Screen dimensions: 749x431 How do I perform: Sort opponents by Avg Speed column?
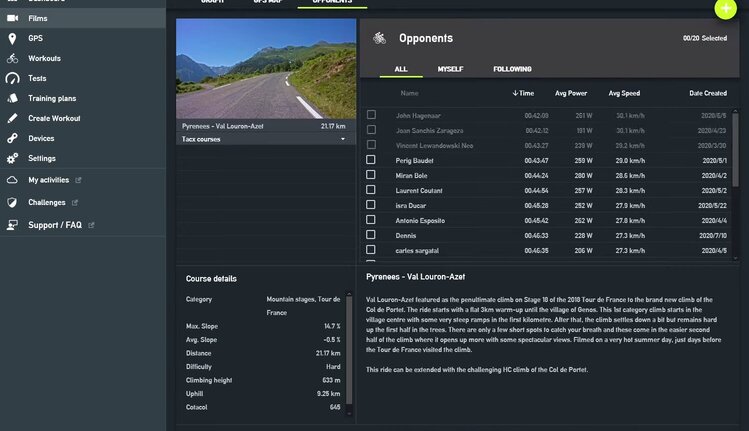(x=624, y=93)
